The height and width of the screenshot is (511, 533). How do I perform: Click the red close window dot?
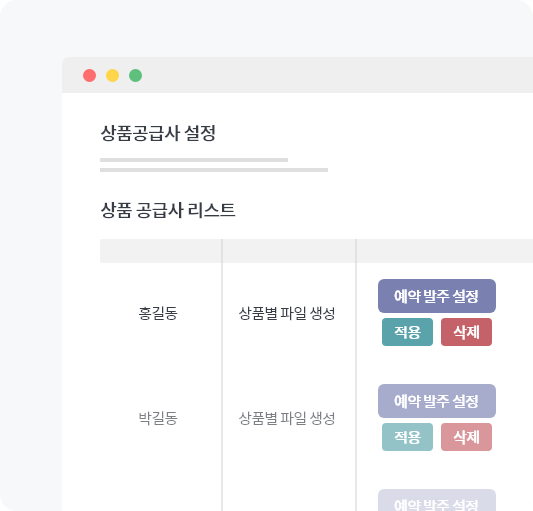click(89, 75)
